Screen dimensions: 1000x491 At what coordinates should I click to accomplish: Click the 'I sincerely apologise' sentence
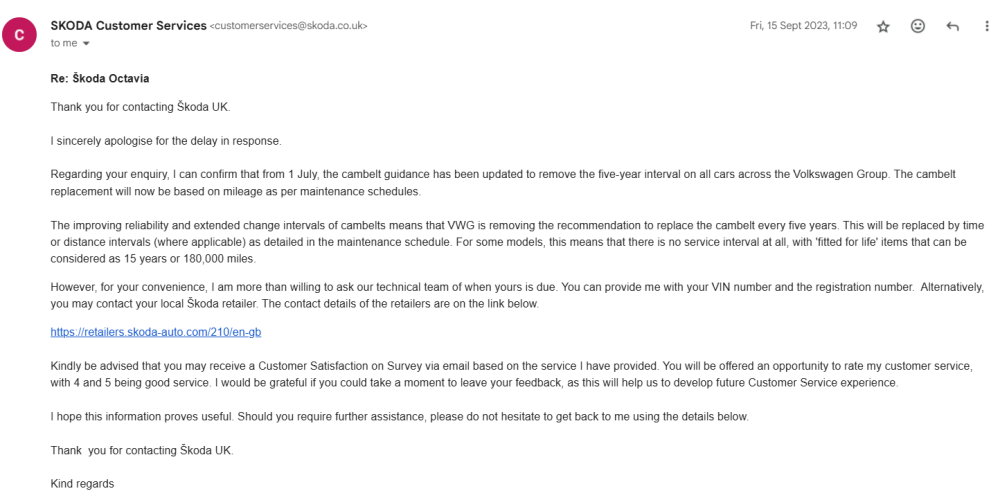click(x=165, y=142)
